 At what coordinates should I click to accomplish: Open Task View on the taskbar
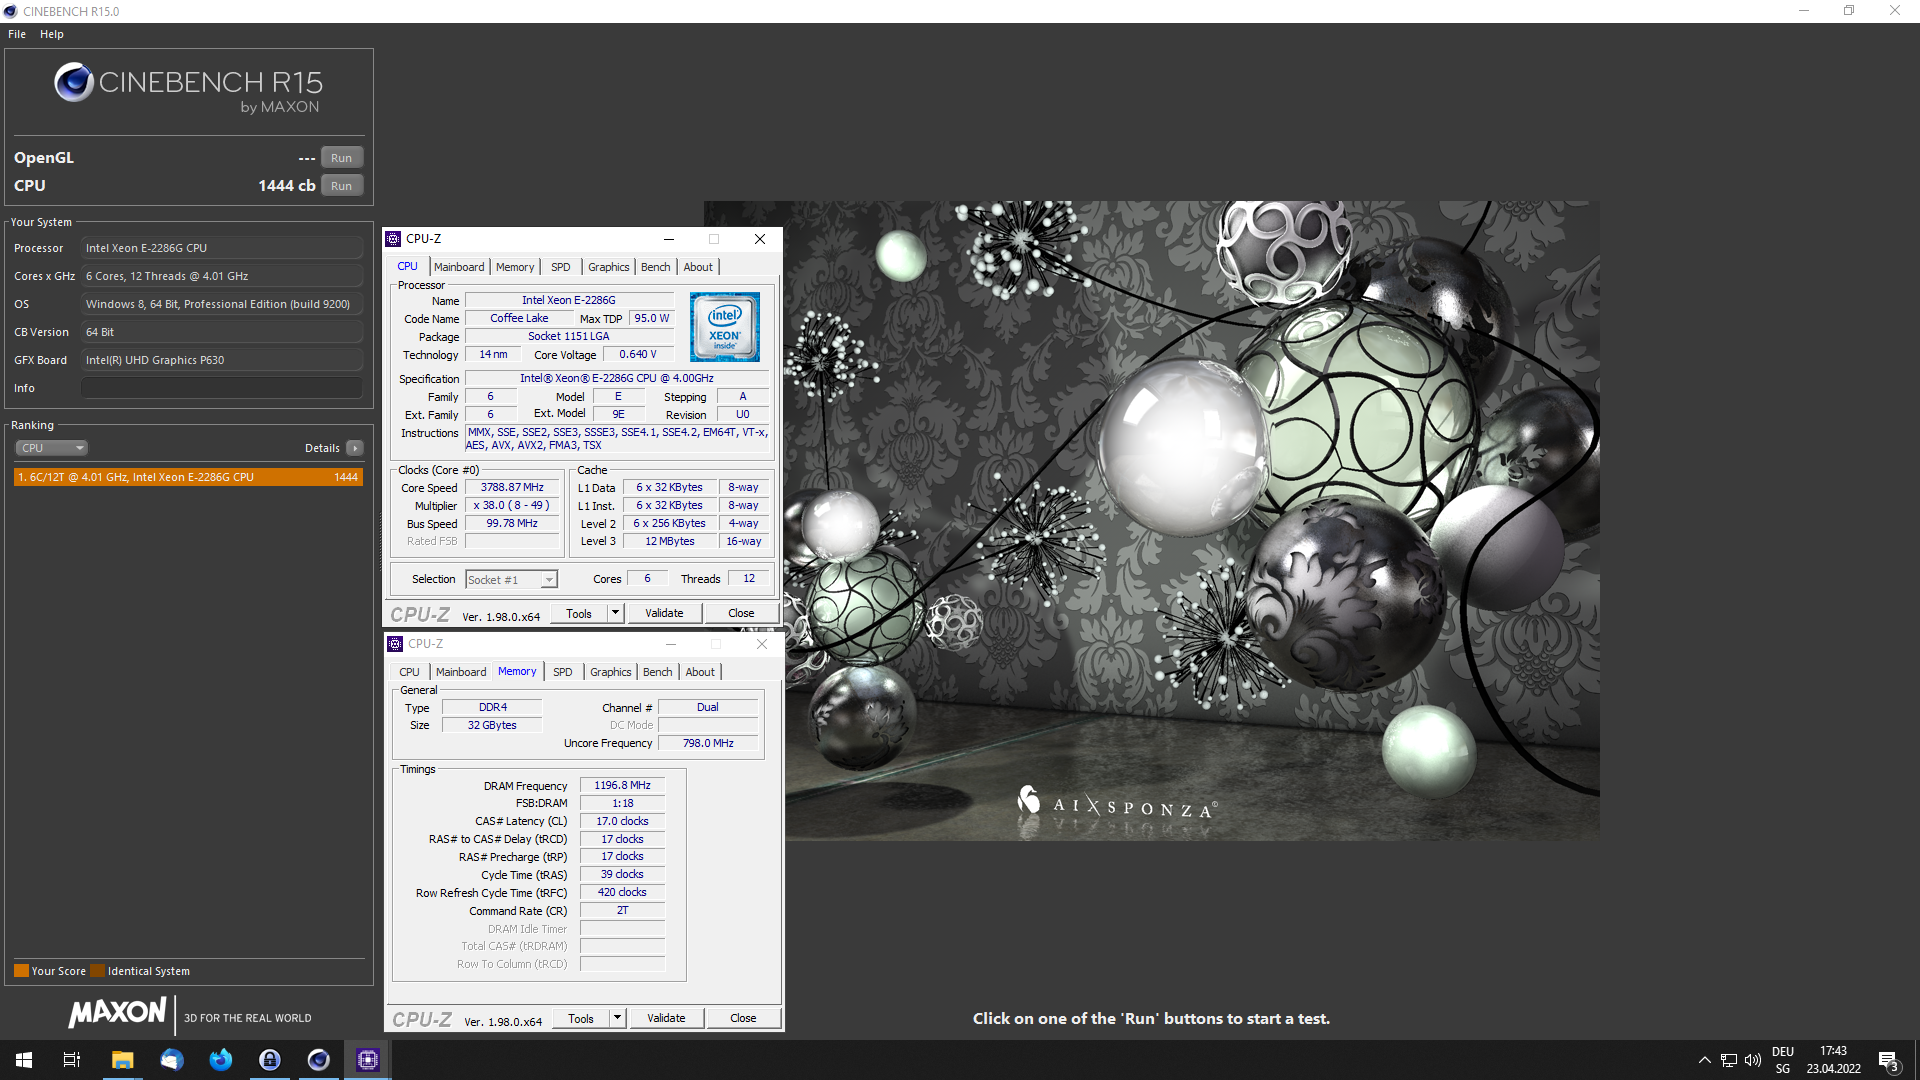(72, 1060)
